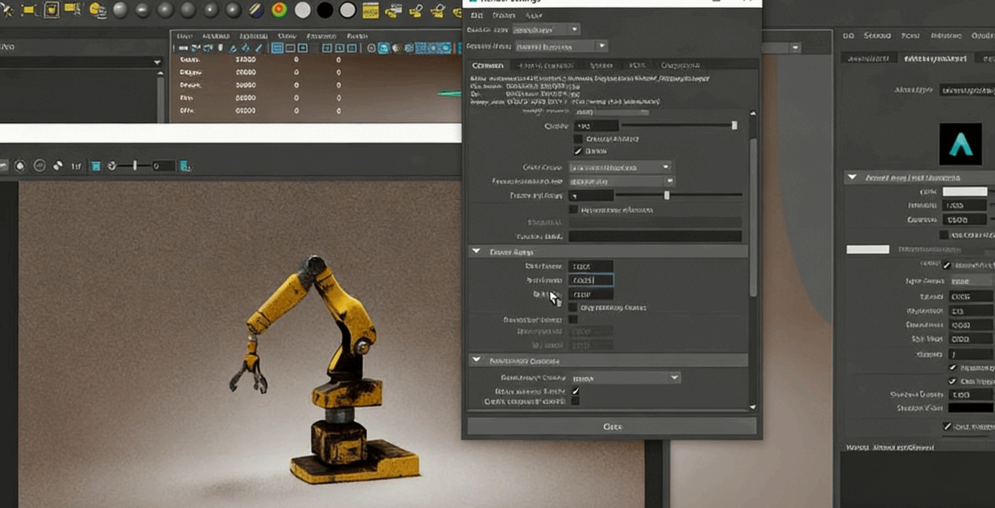
Task: Click the topmost Frame Range input field
Action: (591, 266)
